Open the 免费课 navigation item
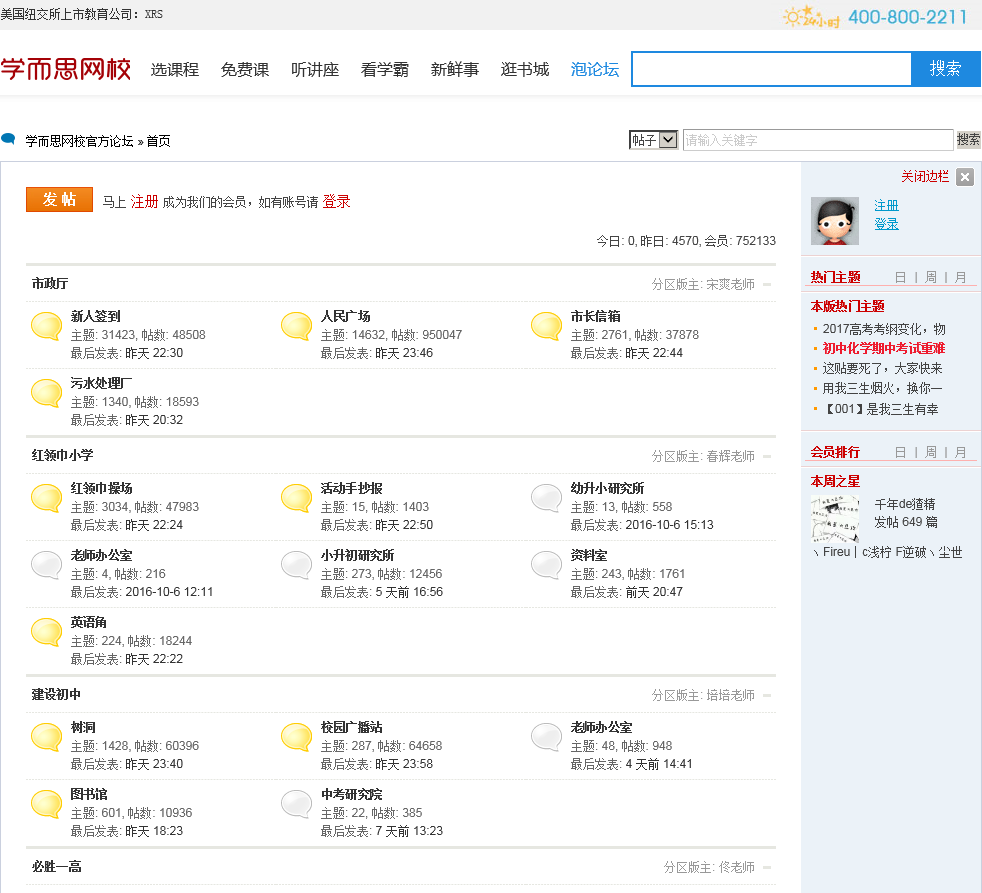The image size is (982, 893). (245, 70)
